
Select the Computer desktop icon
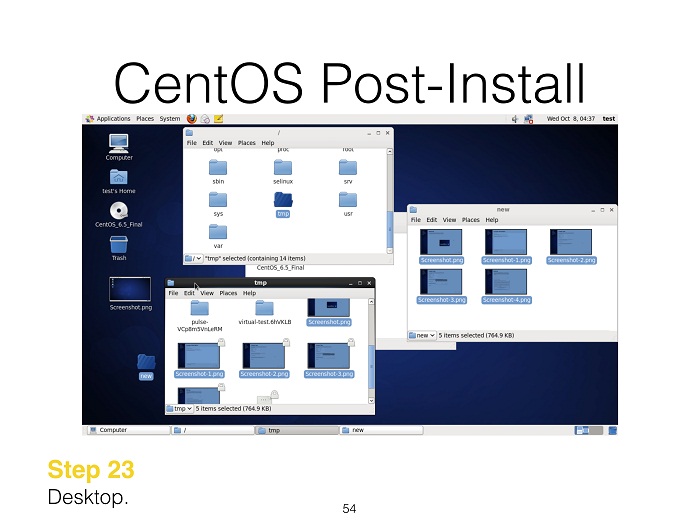[119, 147]
